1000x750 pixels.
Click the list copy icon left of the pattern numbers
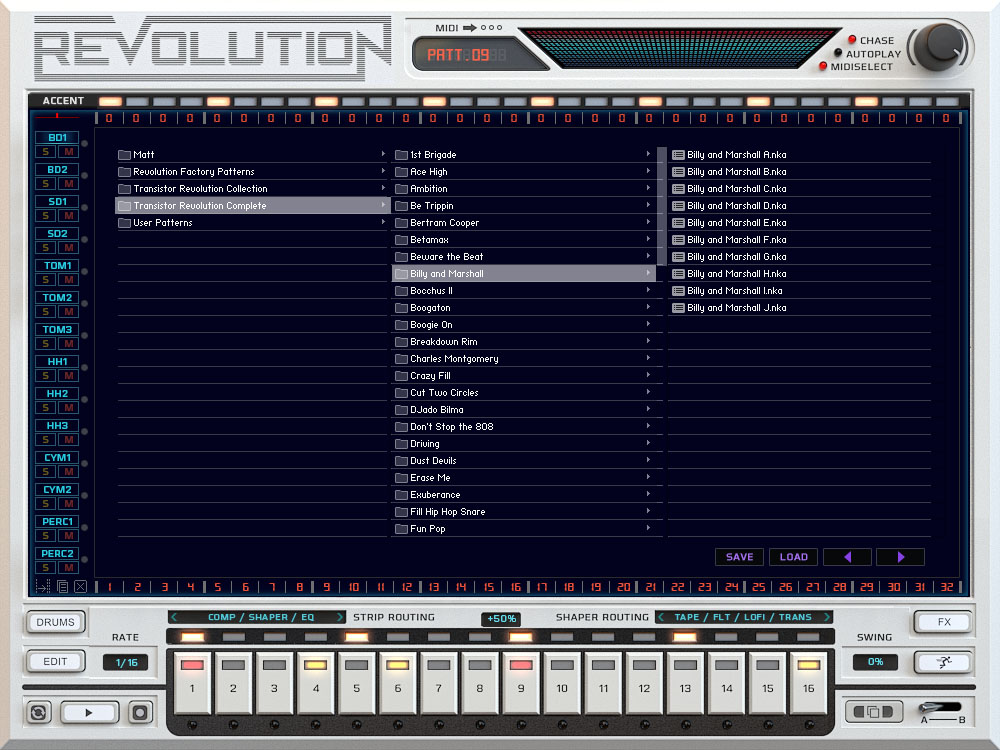[x=63, y=585]
